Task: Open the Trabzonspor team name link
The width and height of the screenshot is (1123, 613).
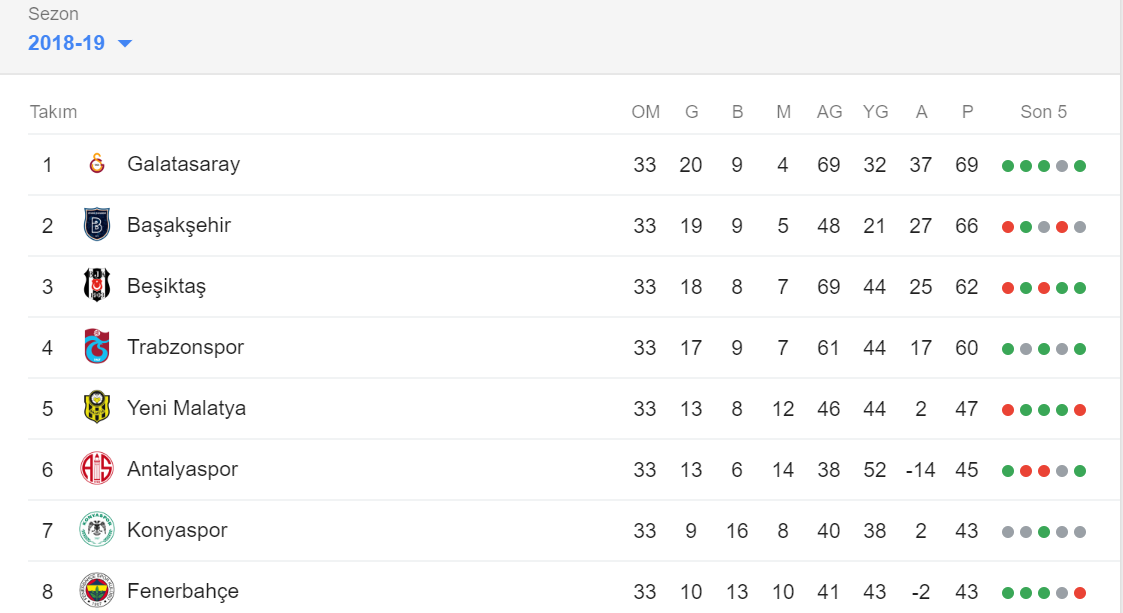Action: (185, 347)
